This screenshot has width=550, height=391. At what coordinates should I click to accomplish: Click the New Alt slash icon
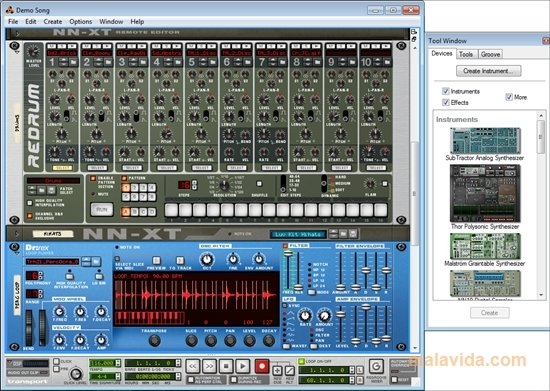pyautogui.click(x=290, y=370)
